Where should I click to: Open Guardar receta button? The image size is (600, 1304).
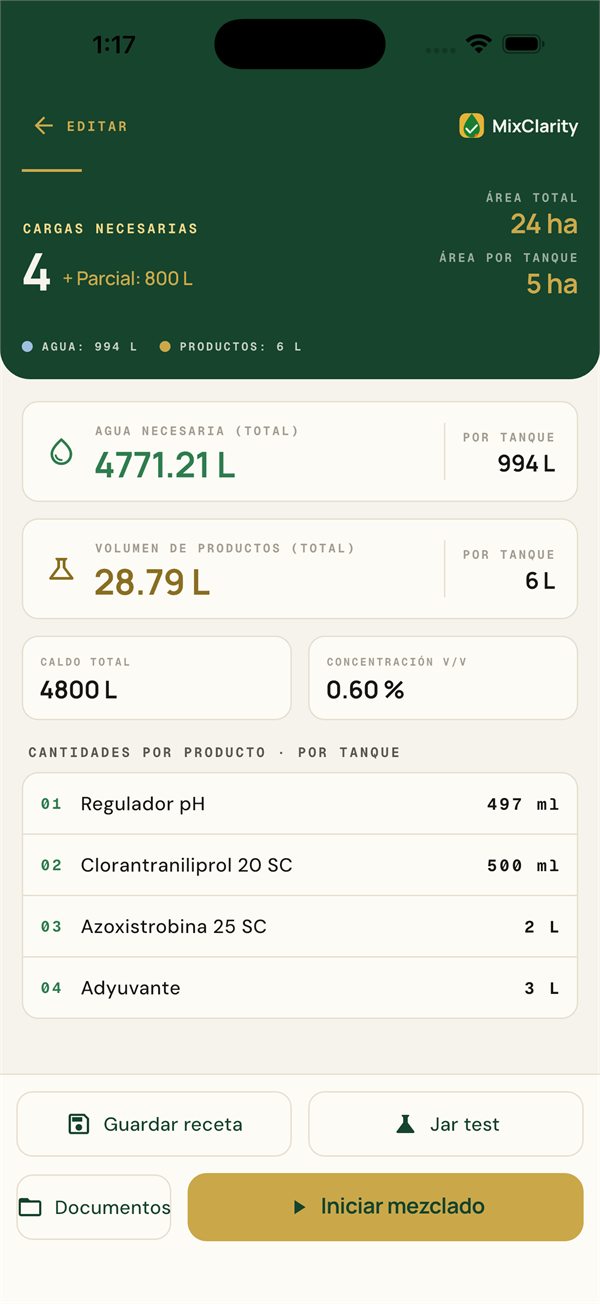click(154, 1124)
